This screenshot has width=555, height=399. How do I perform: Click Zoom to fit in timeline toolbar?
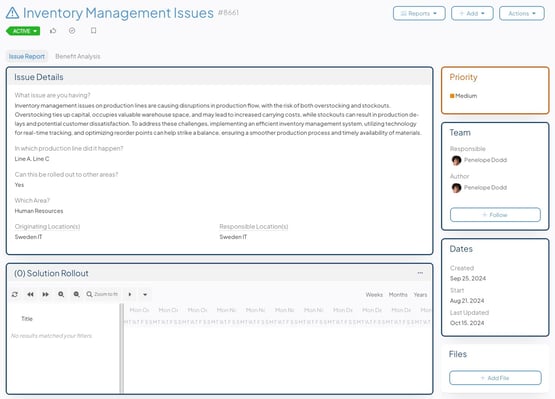(102, 294)
